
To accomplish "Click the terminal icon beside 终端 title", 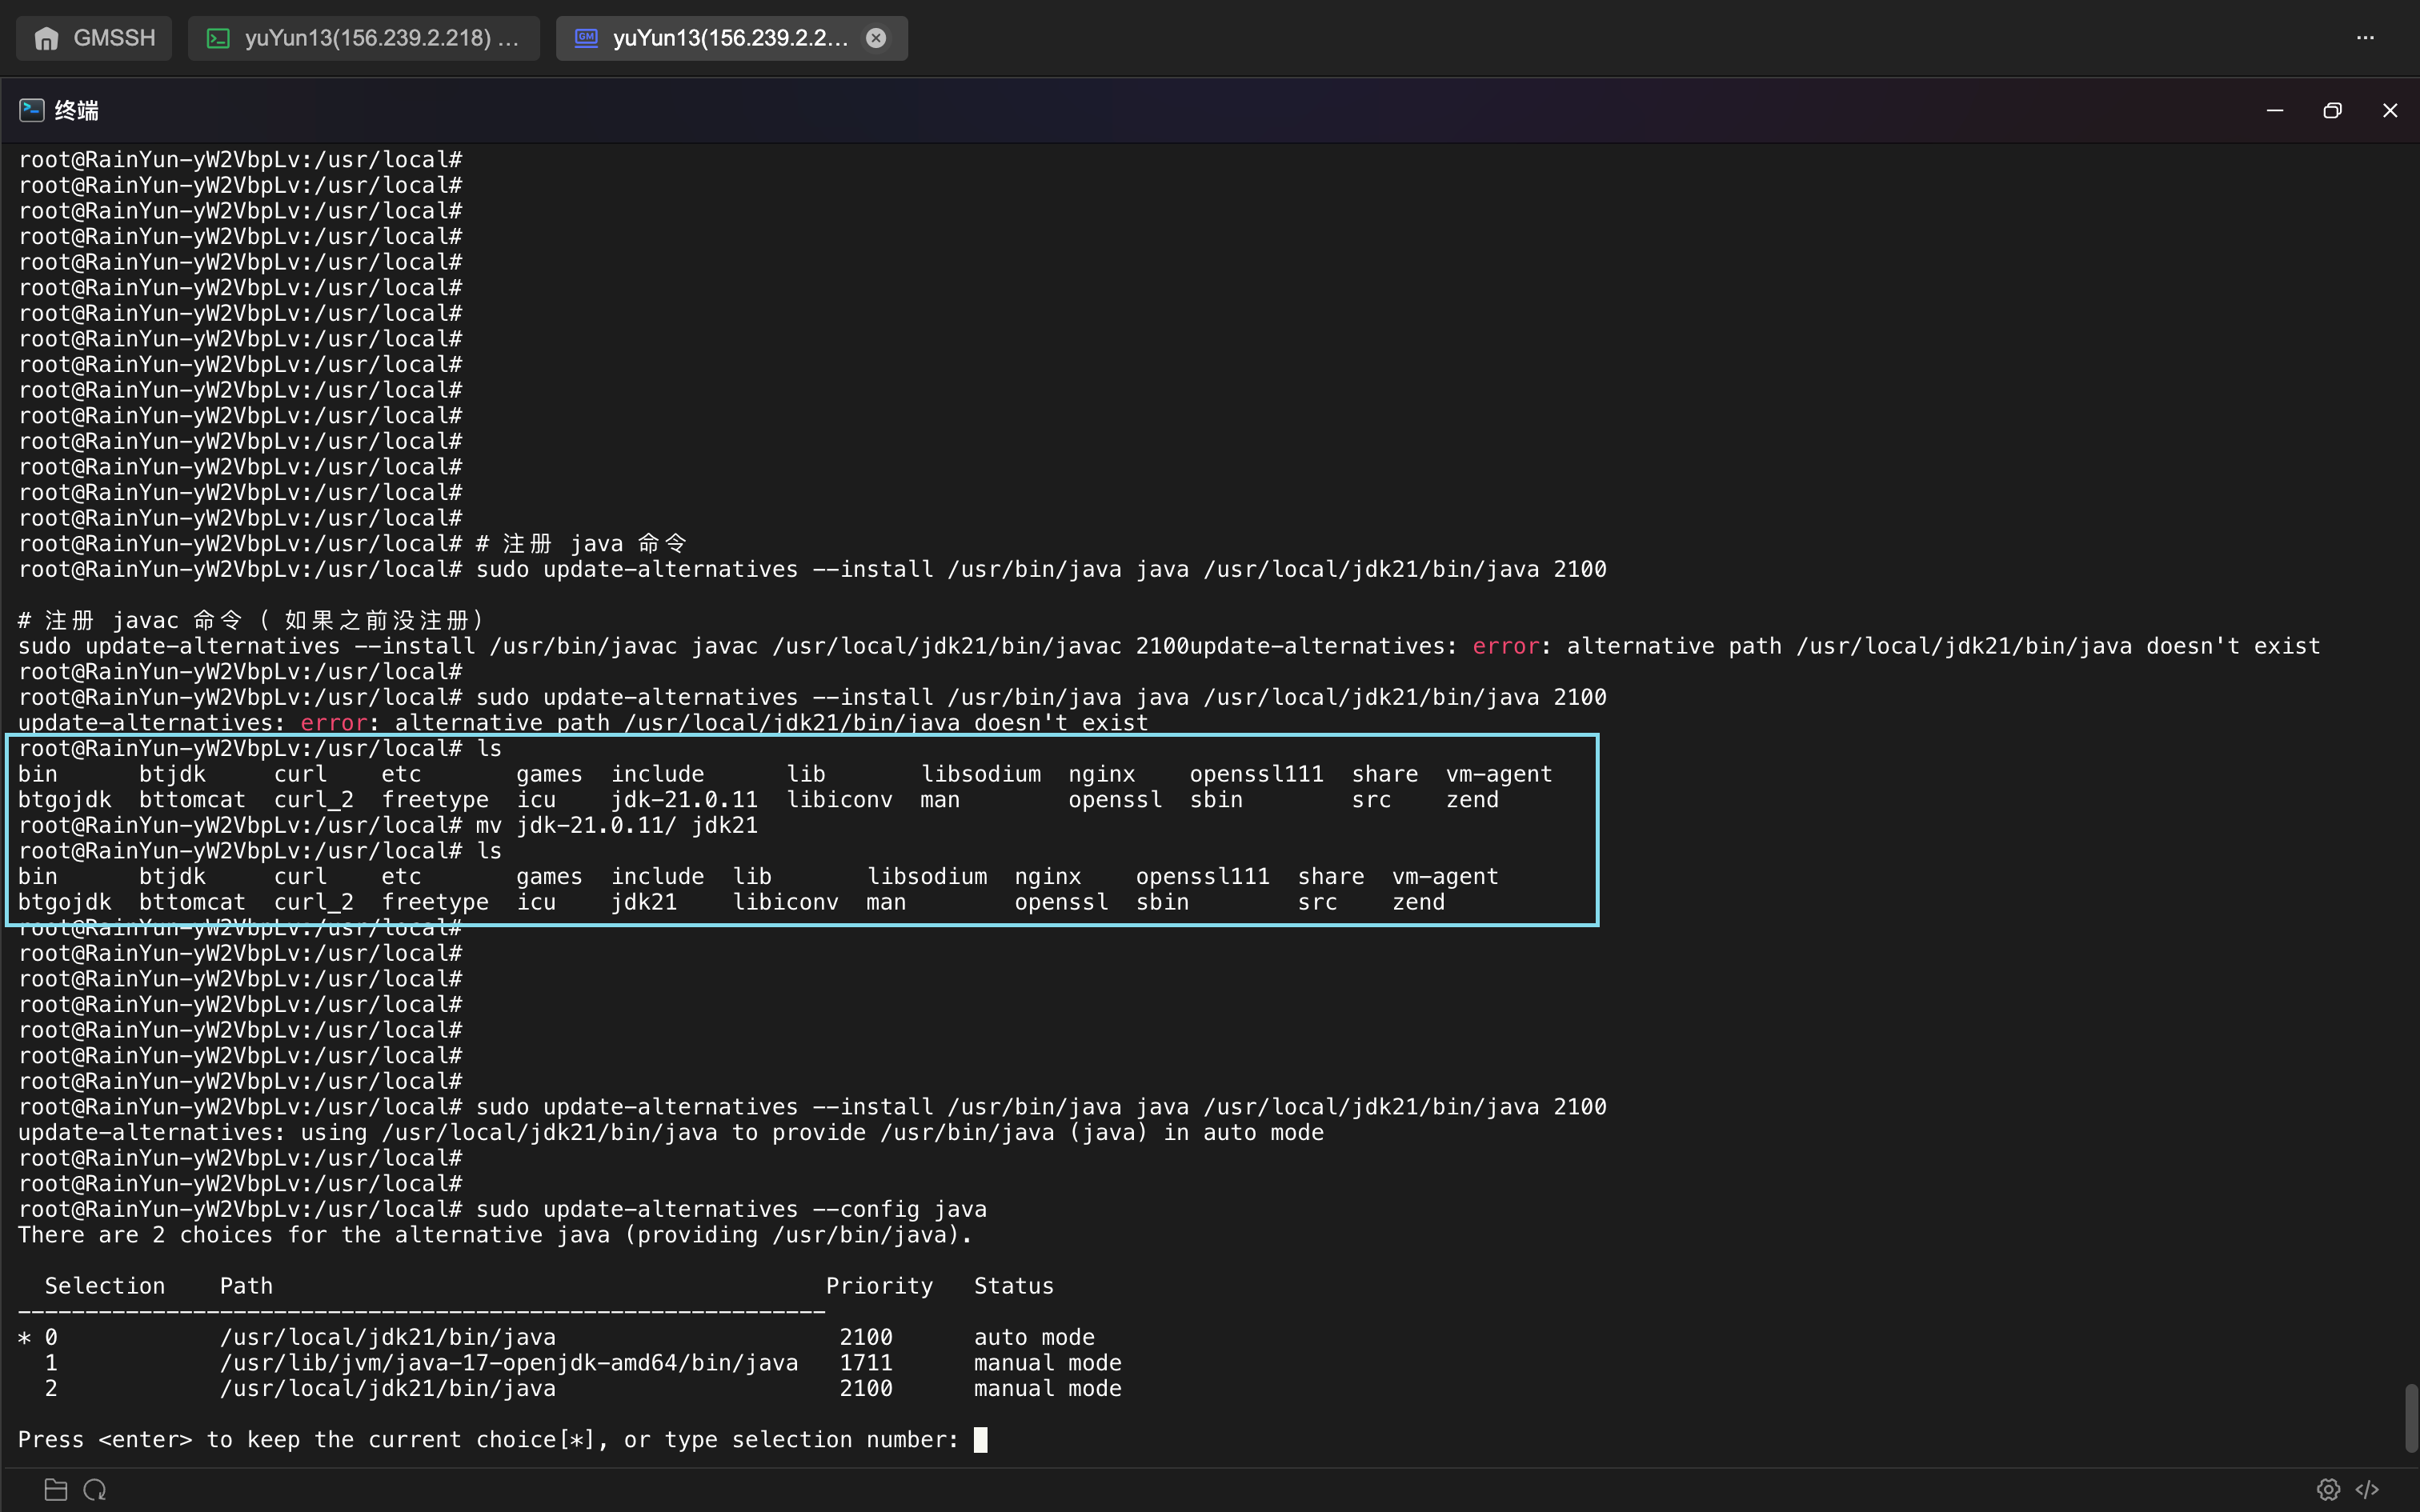I will [x=32, y=110].
